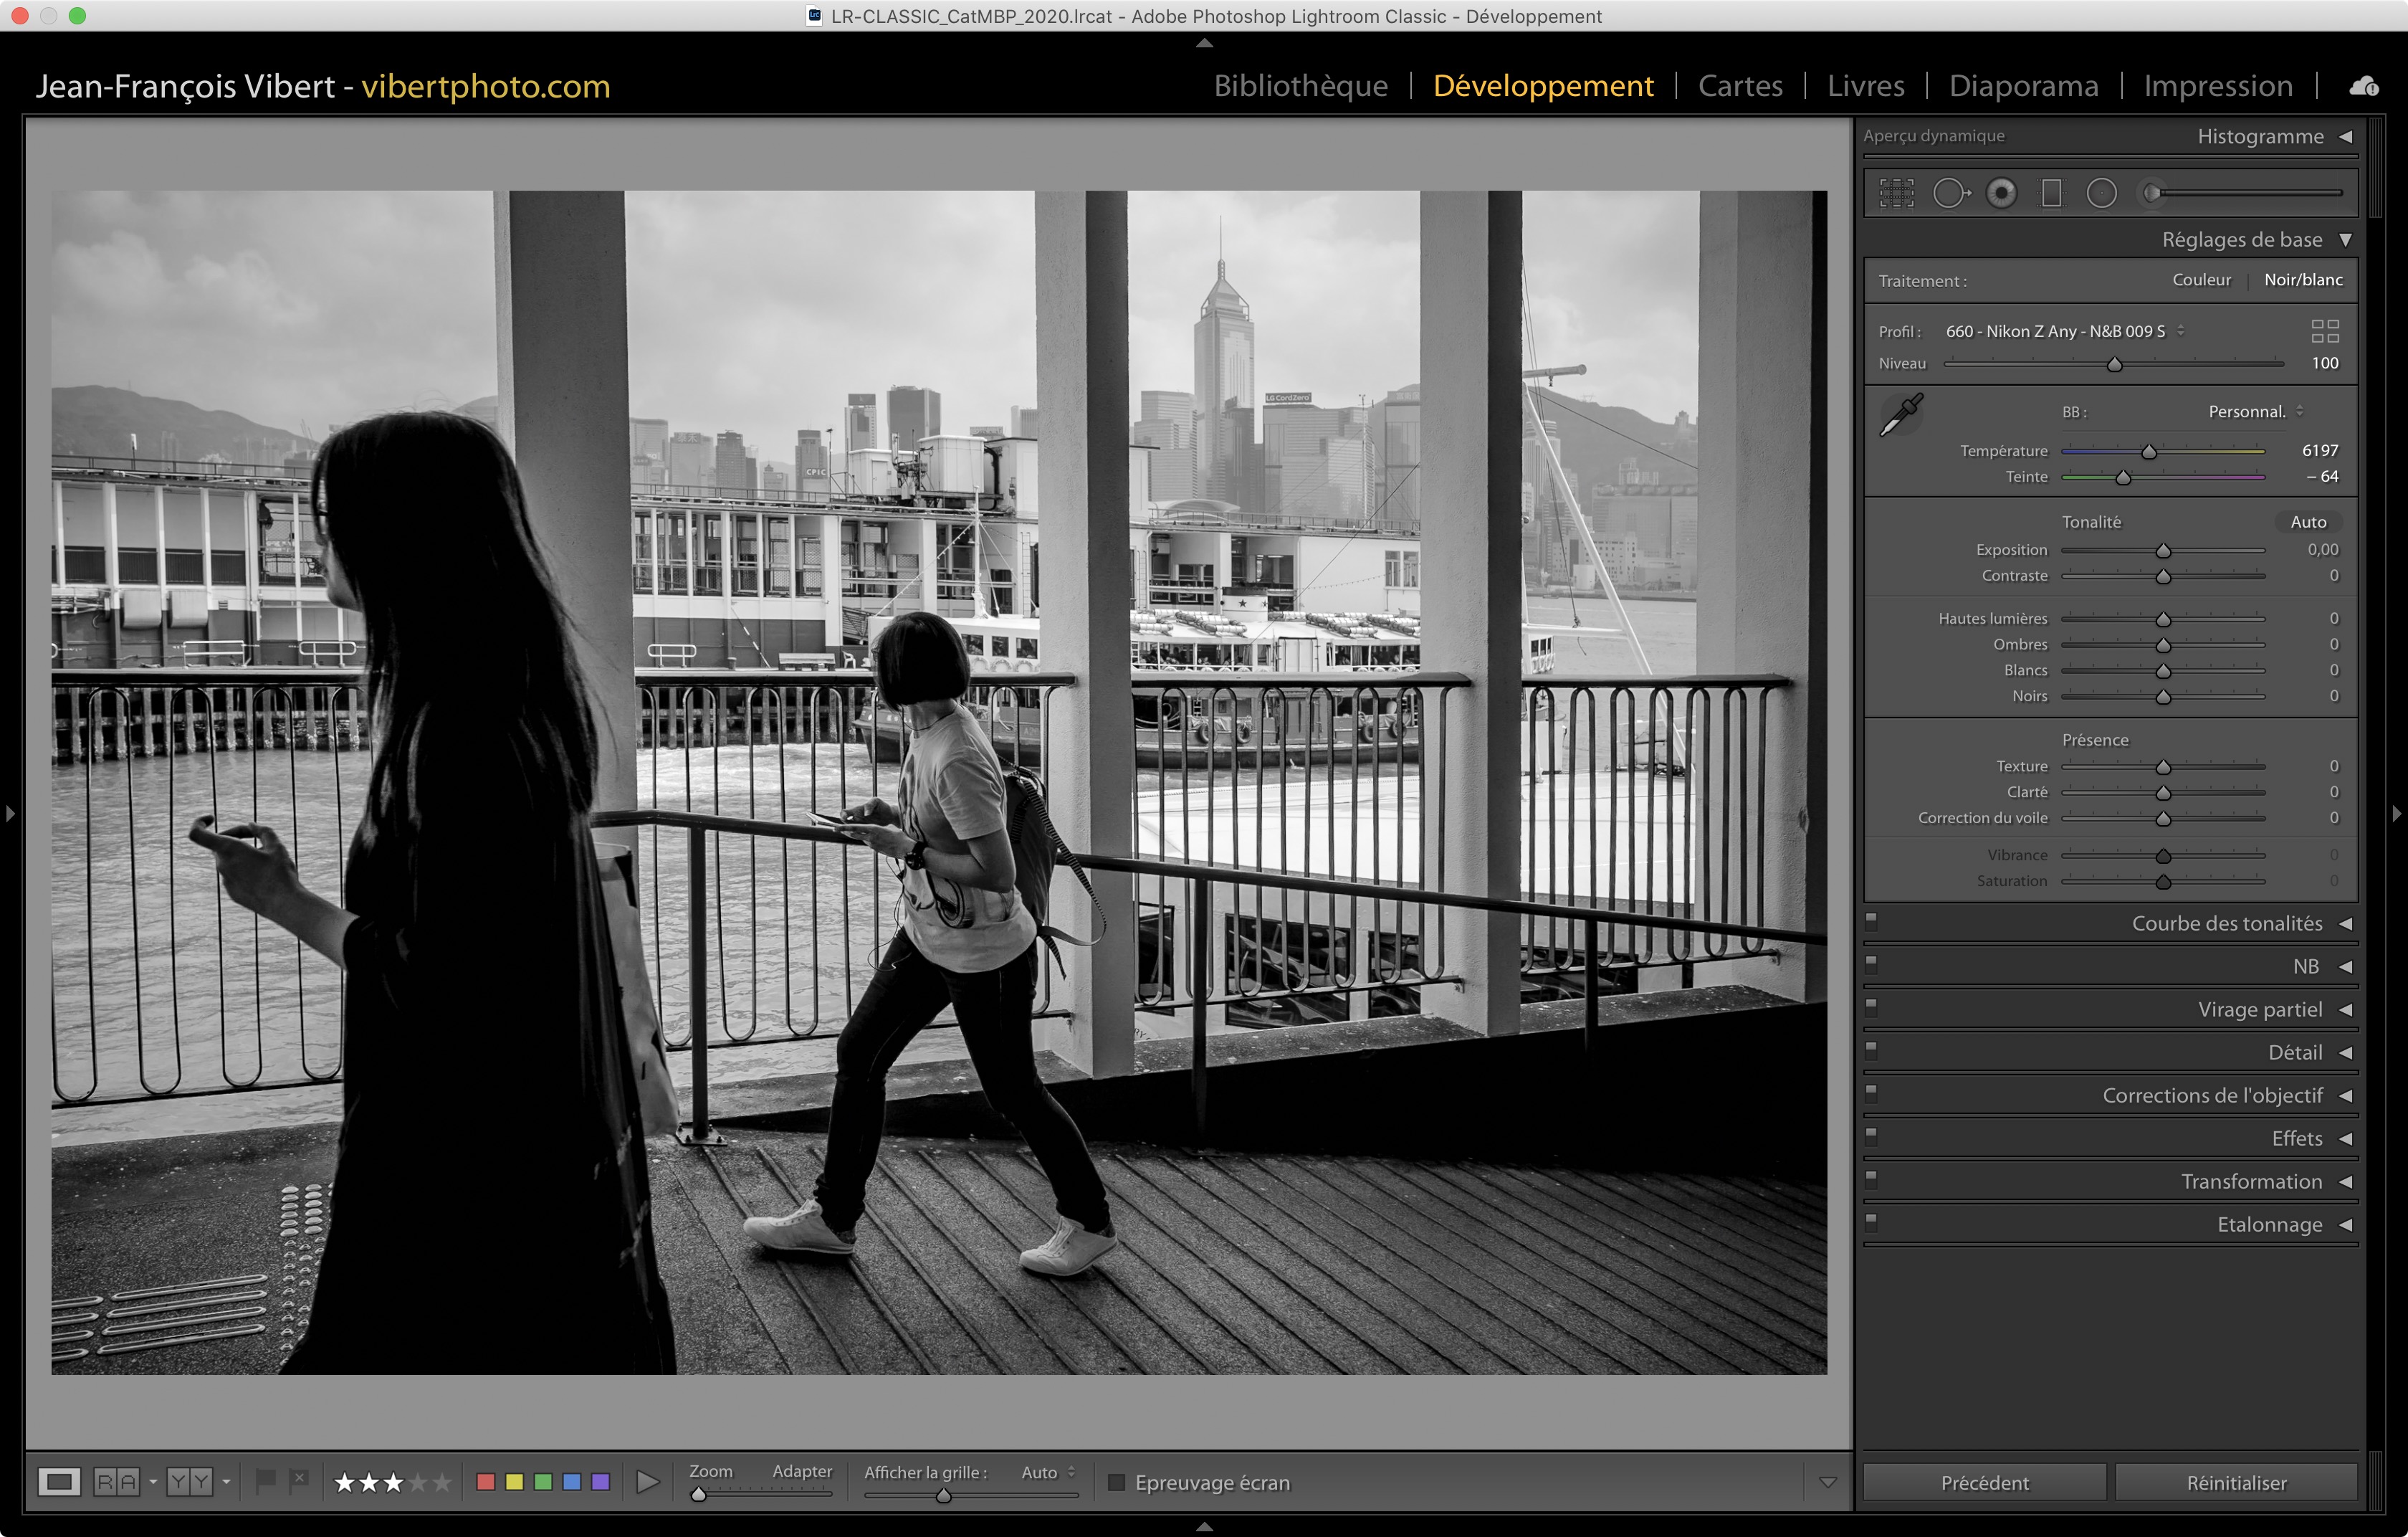
Task: Select the red eye correction tool
Action: (2001, 193)
